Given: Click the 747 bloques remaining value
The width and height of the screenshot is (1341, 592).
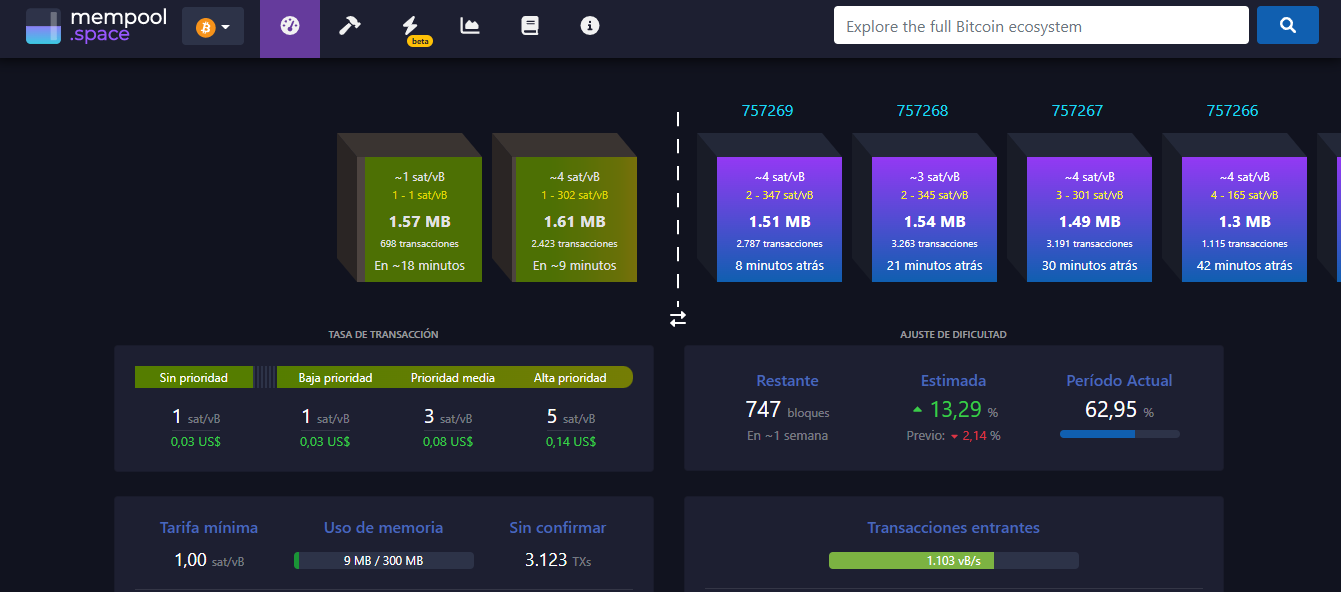Looking at the screenshot, I should tap(787, 410).
